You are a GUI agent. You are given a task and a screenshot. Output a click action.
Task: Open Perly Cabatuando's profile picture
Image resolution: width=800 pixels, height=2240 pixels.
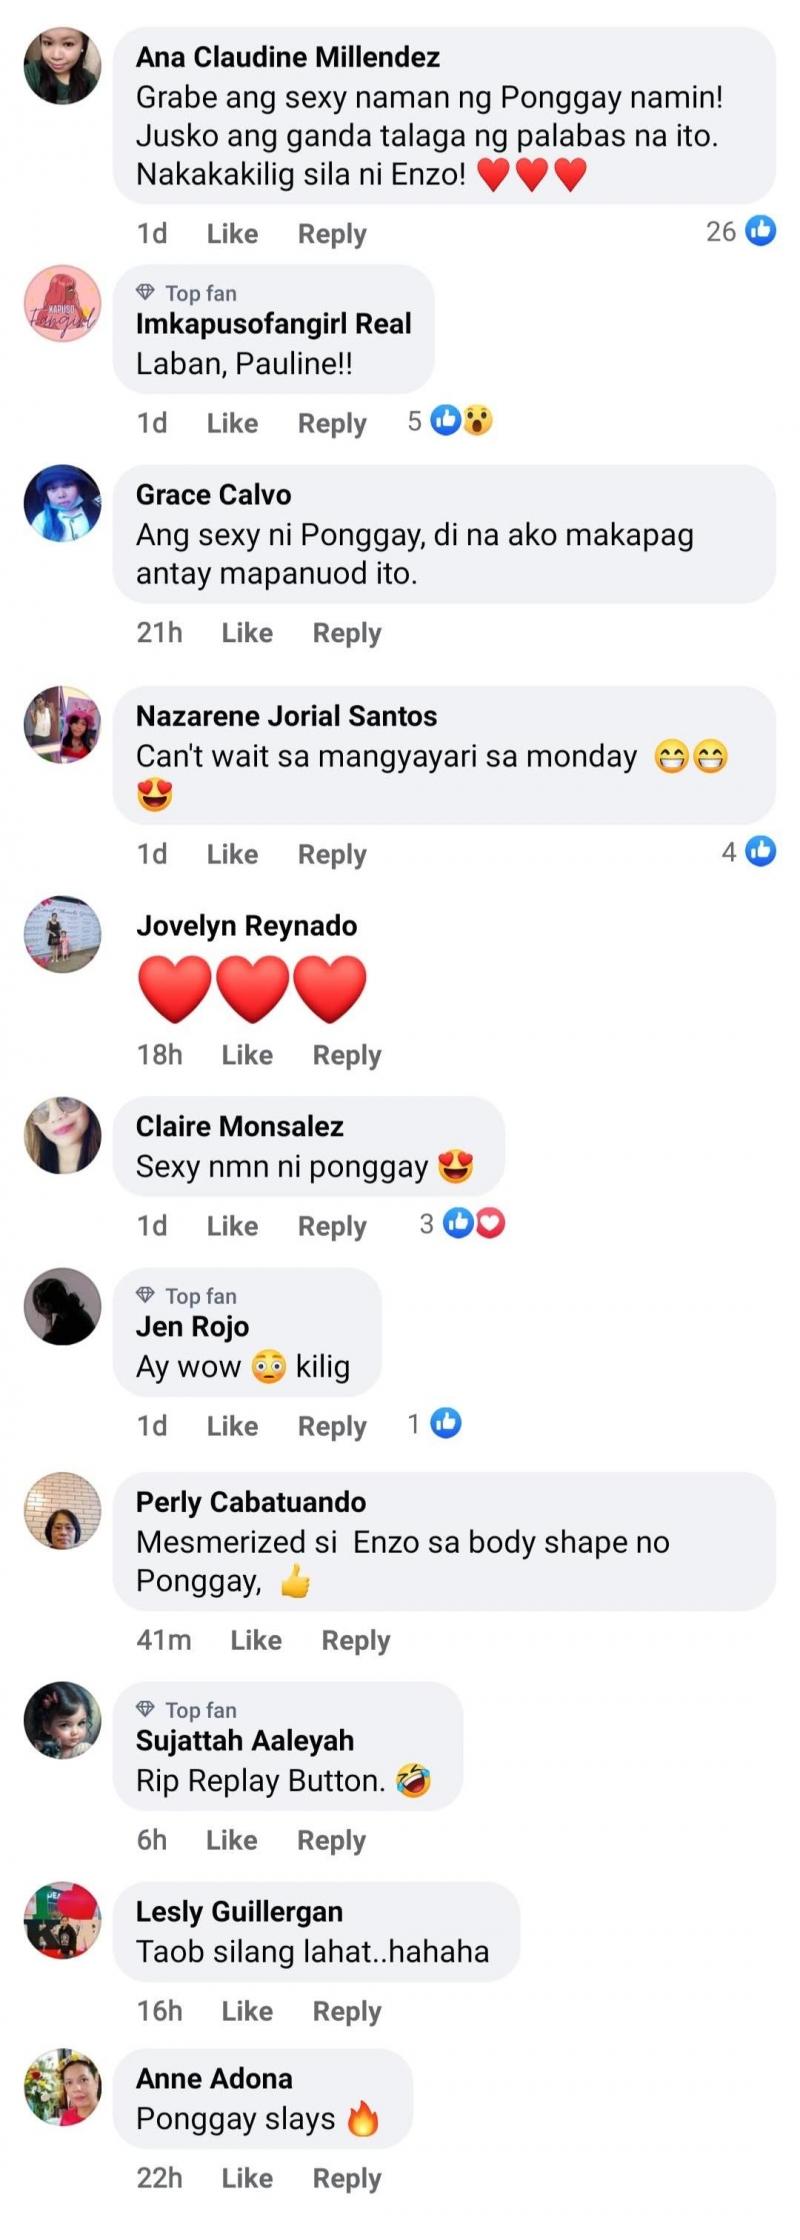(x=63, y=1510)
